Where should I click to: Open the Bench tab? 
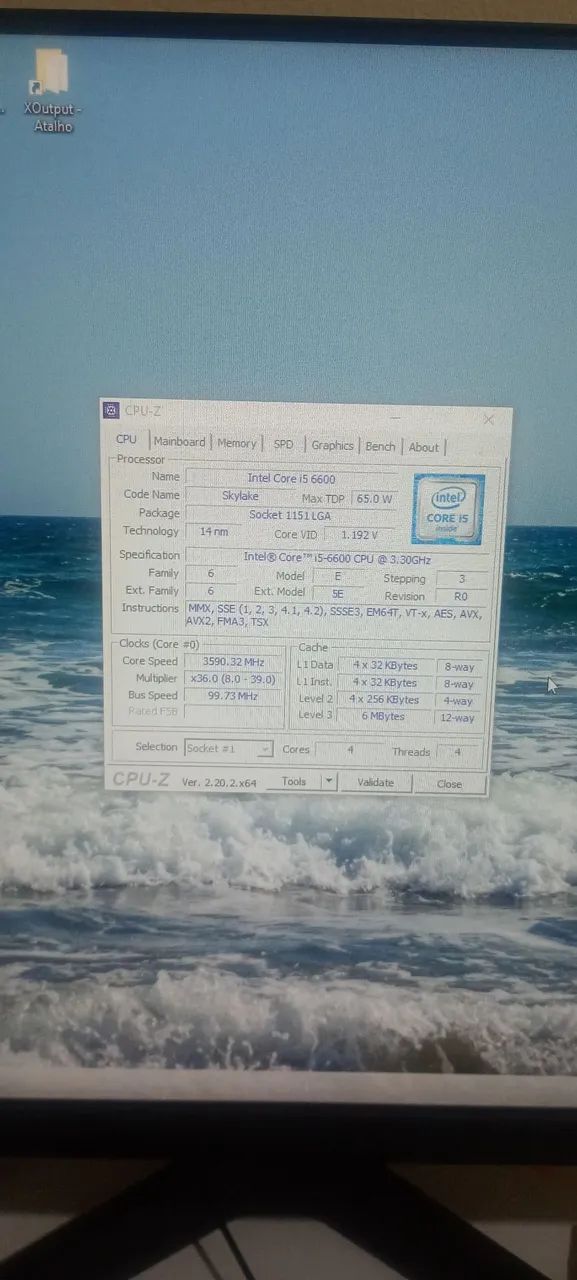pyautogui.click(x=380, y=446)
